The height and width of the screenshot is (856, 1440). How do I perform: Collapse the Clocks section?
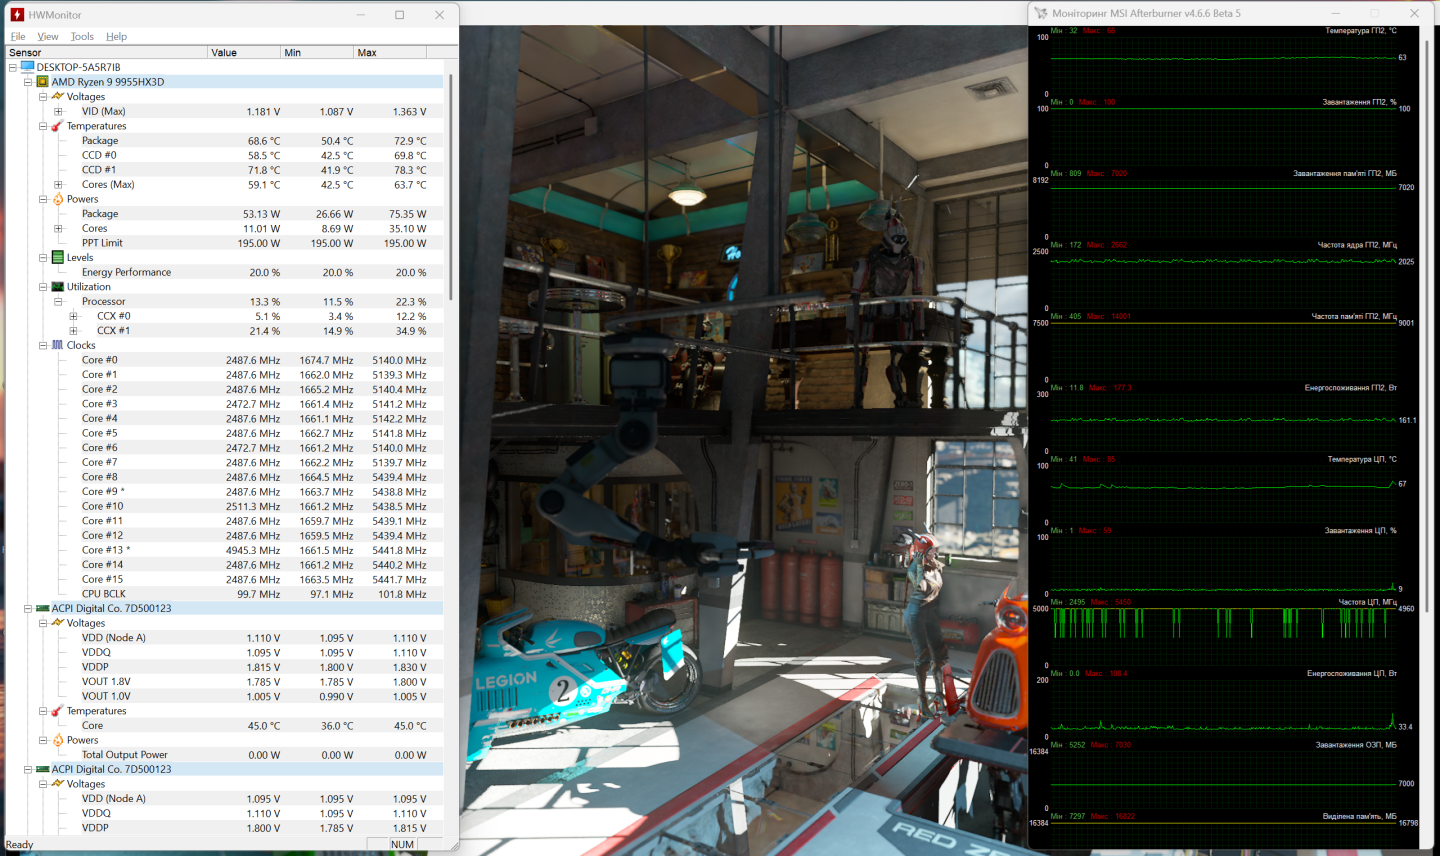[x=43, y=345]
